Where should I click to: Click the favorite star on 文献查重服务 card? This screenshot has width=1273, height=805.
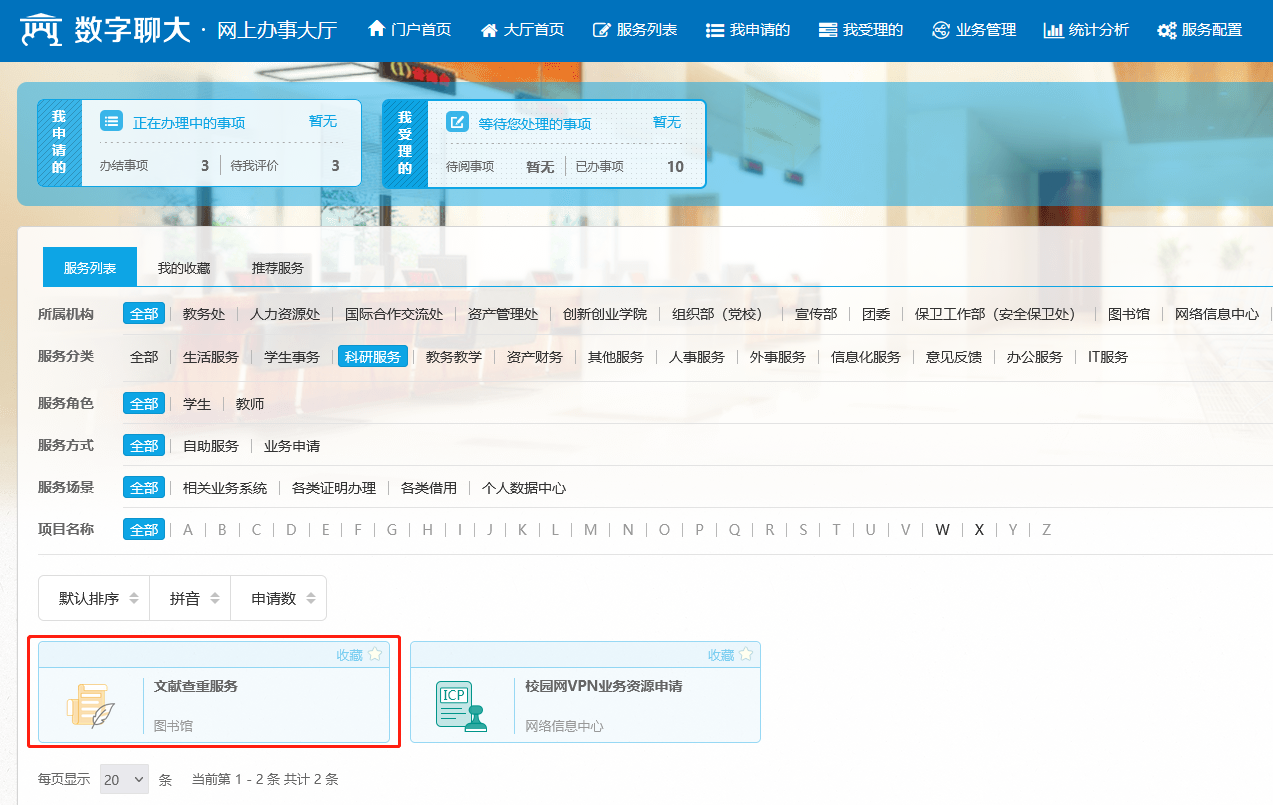point(375,655)
